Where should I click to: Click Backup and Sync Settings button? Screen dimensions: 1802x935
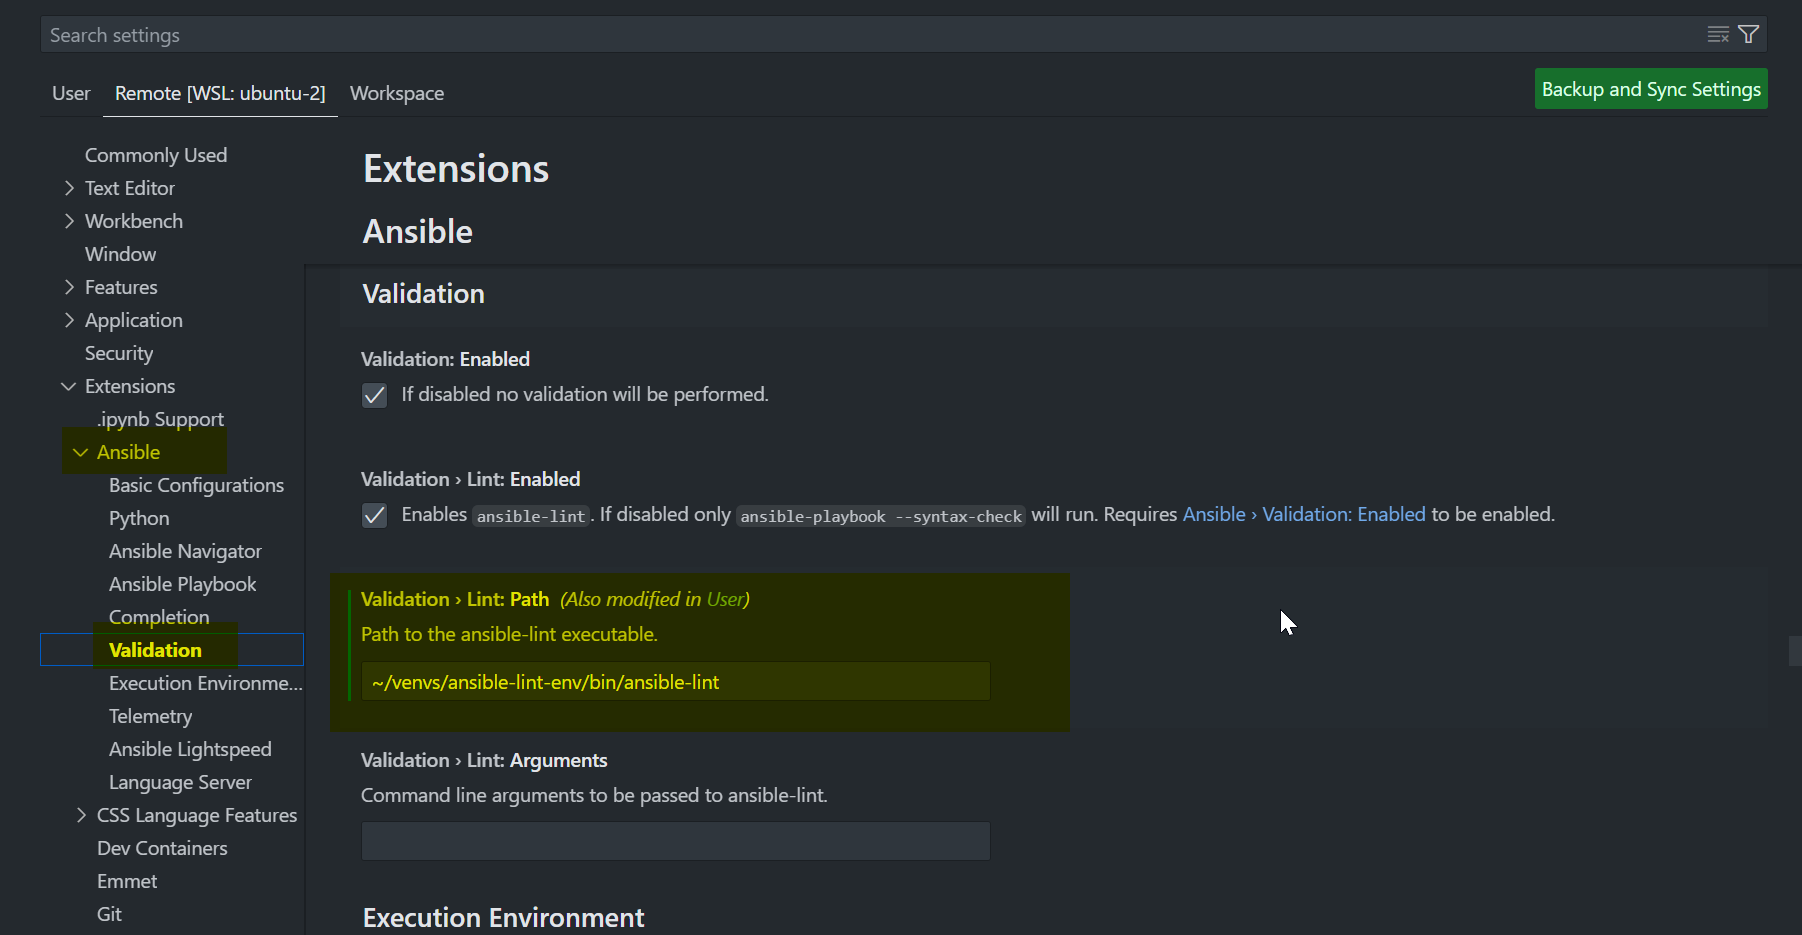click(1651, 89)
